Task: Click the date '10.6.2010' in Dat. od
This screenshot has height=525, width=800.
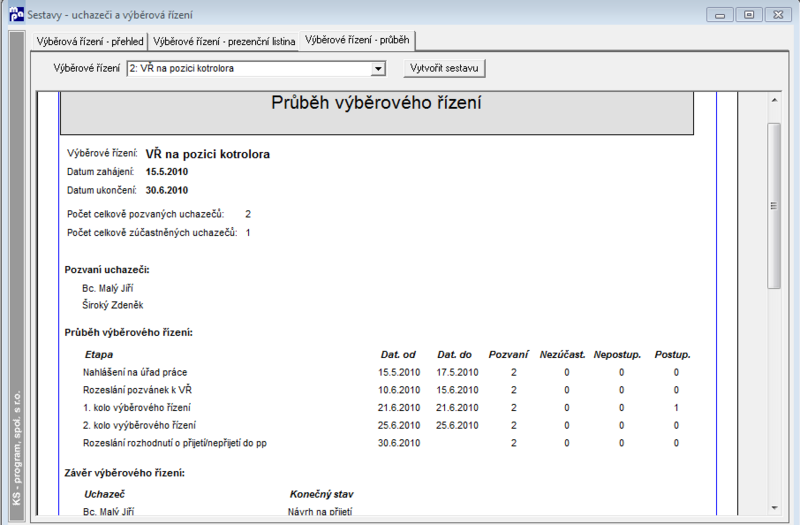Action: click(399, 390)
